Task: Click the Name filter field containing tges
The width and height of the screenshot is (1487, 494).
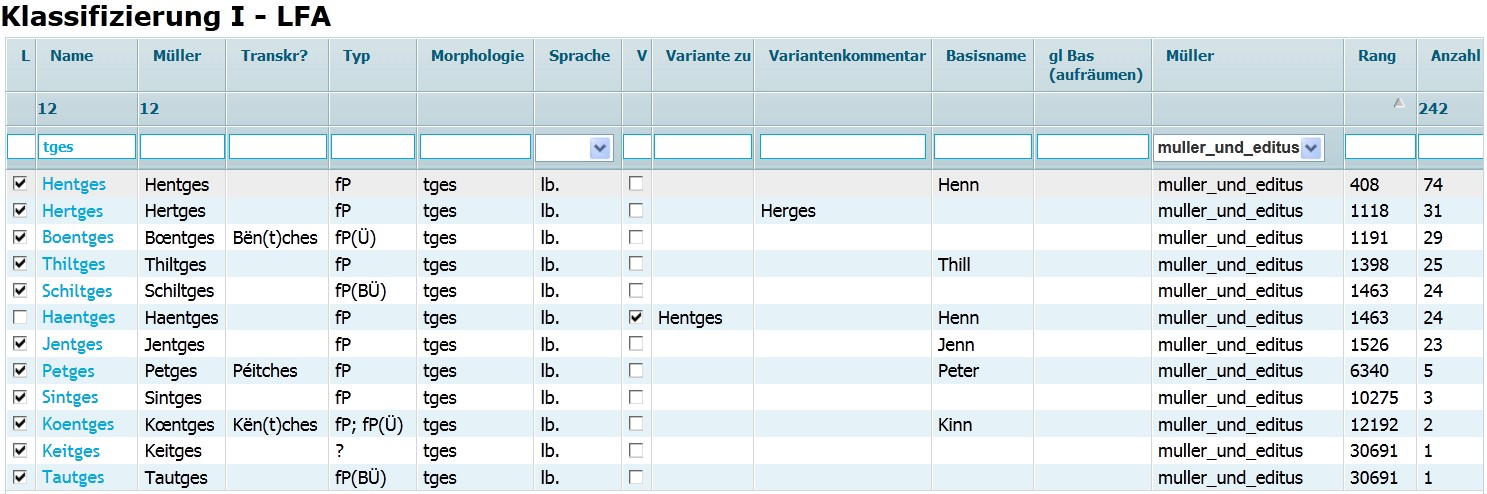Action: click(x=87, y=147)
